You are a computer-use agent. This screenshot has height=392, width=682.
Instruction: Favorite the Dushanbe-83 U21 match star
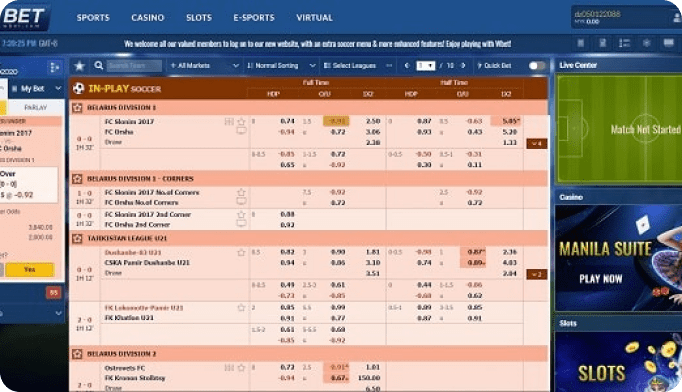[x=241, y=252]
